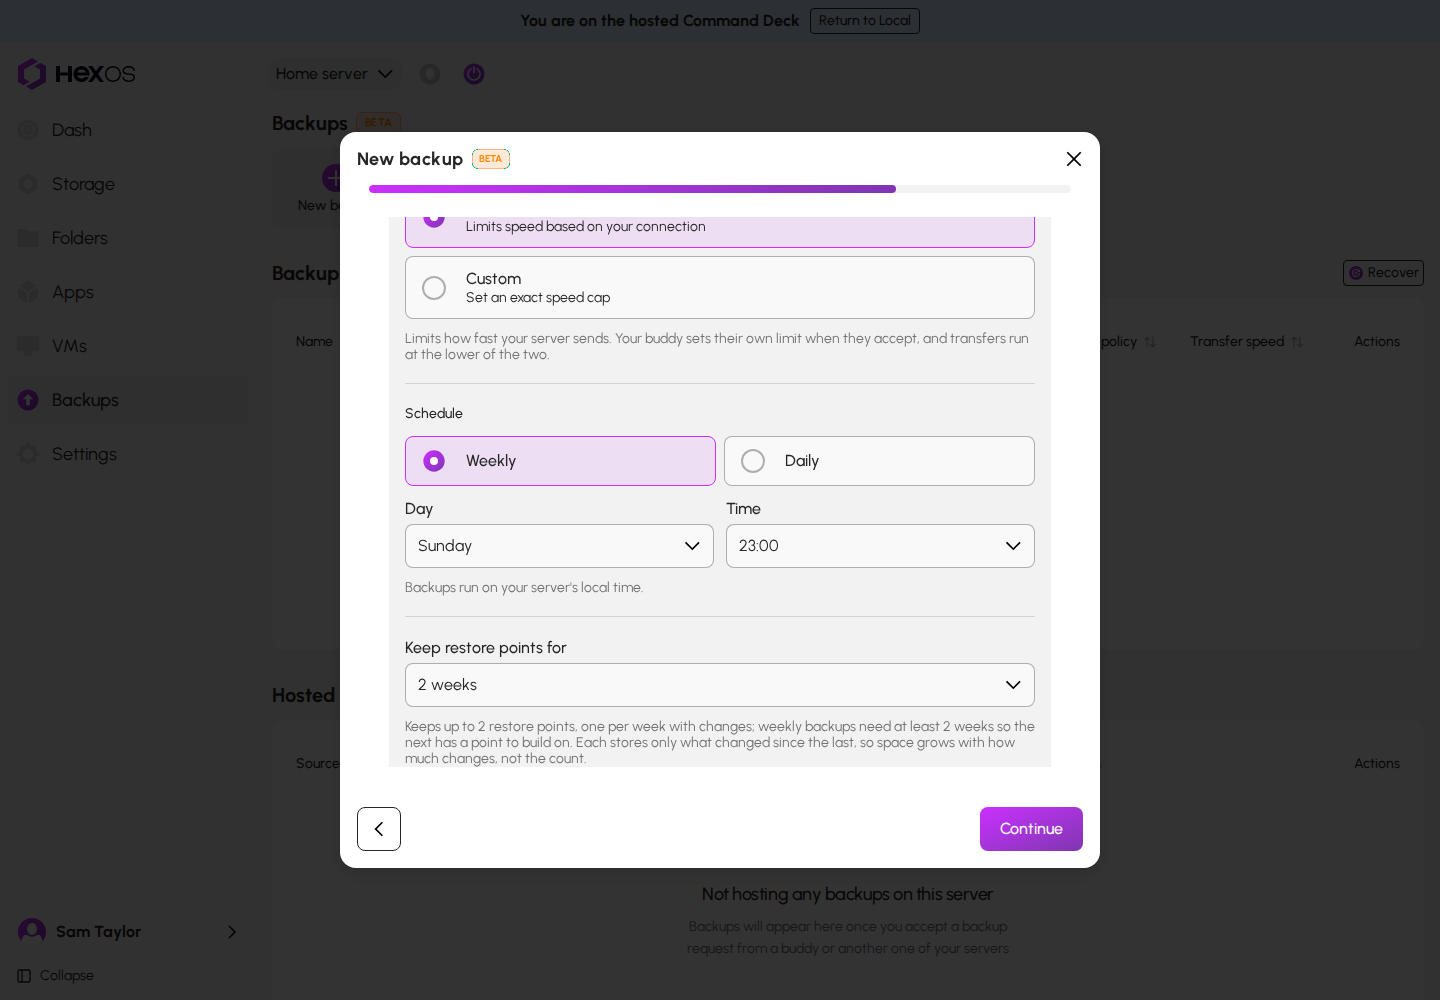Click Continue in the New backup dialog
The height and width of the screenshot is (1000, 1440).
click(1031, 829)
